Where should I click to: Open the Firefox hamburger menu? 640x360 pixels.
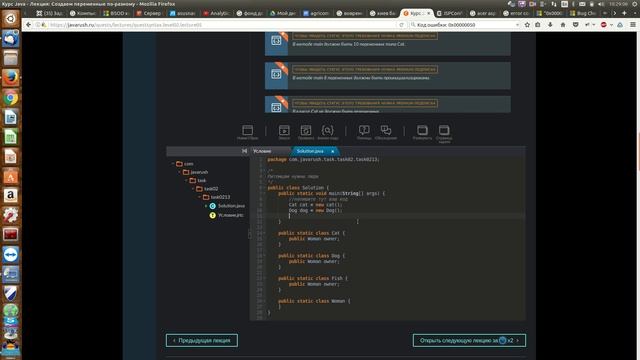(x=633, y=25)
